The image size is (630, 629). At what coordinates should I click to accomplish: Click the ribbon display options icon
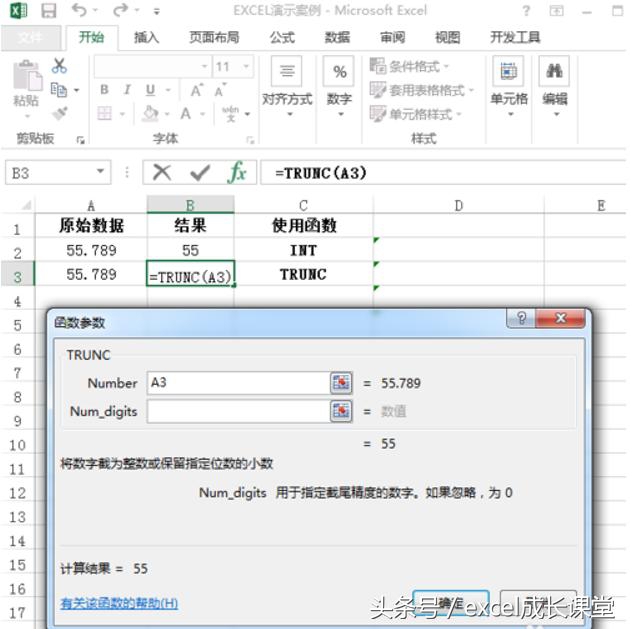pos(556,11)
